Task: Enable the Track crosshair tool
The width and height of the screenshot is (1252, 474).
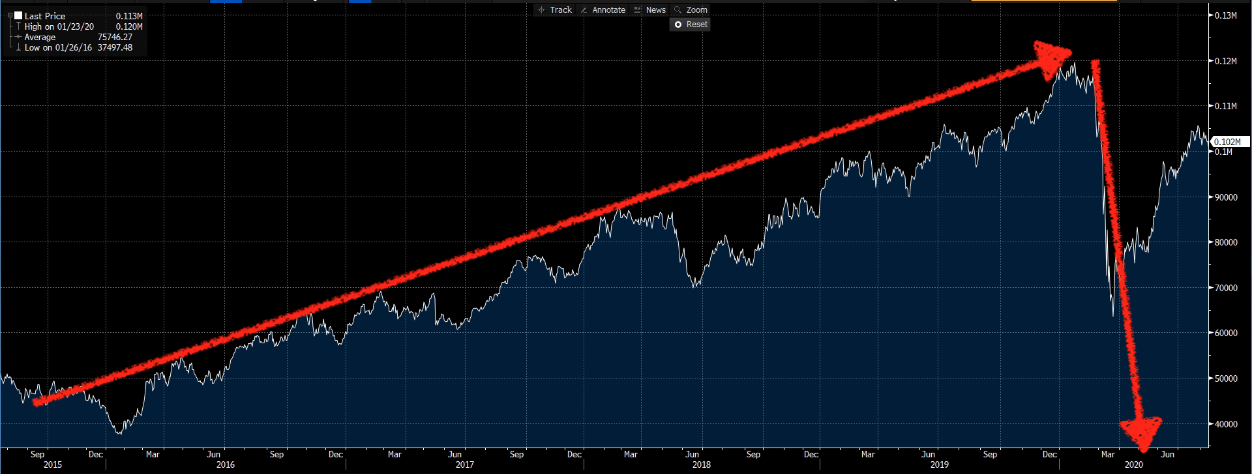Action: point(553,10)
